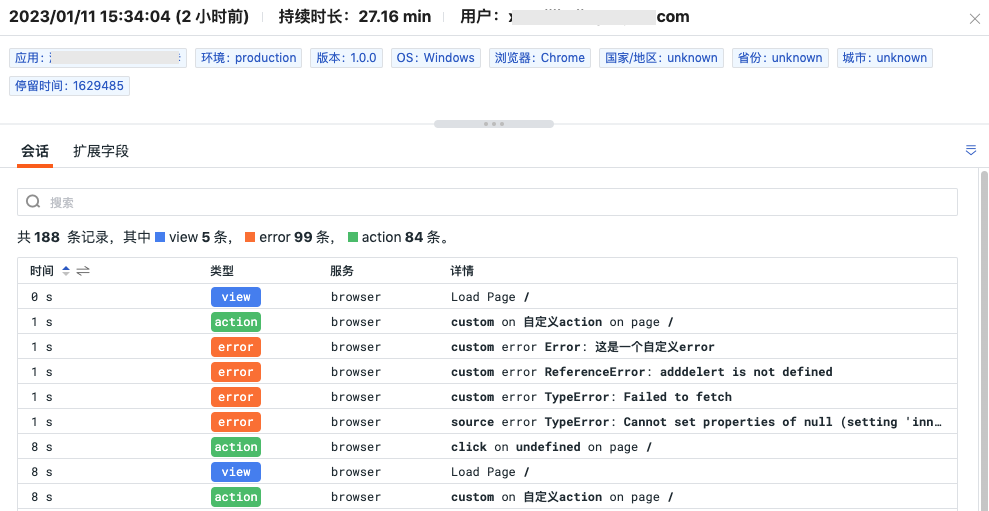This screenshot has width=989, height=511.
Task: Click the view badge in the 8 s row
Action: (236, 472)
